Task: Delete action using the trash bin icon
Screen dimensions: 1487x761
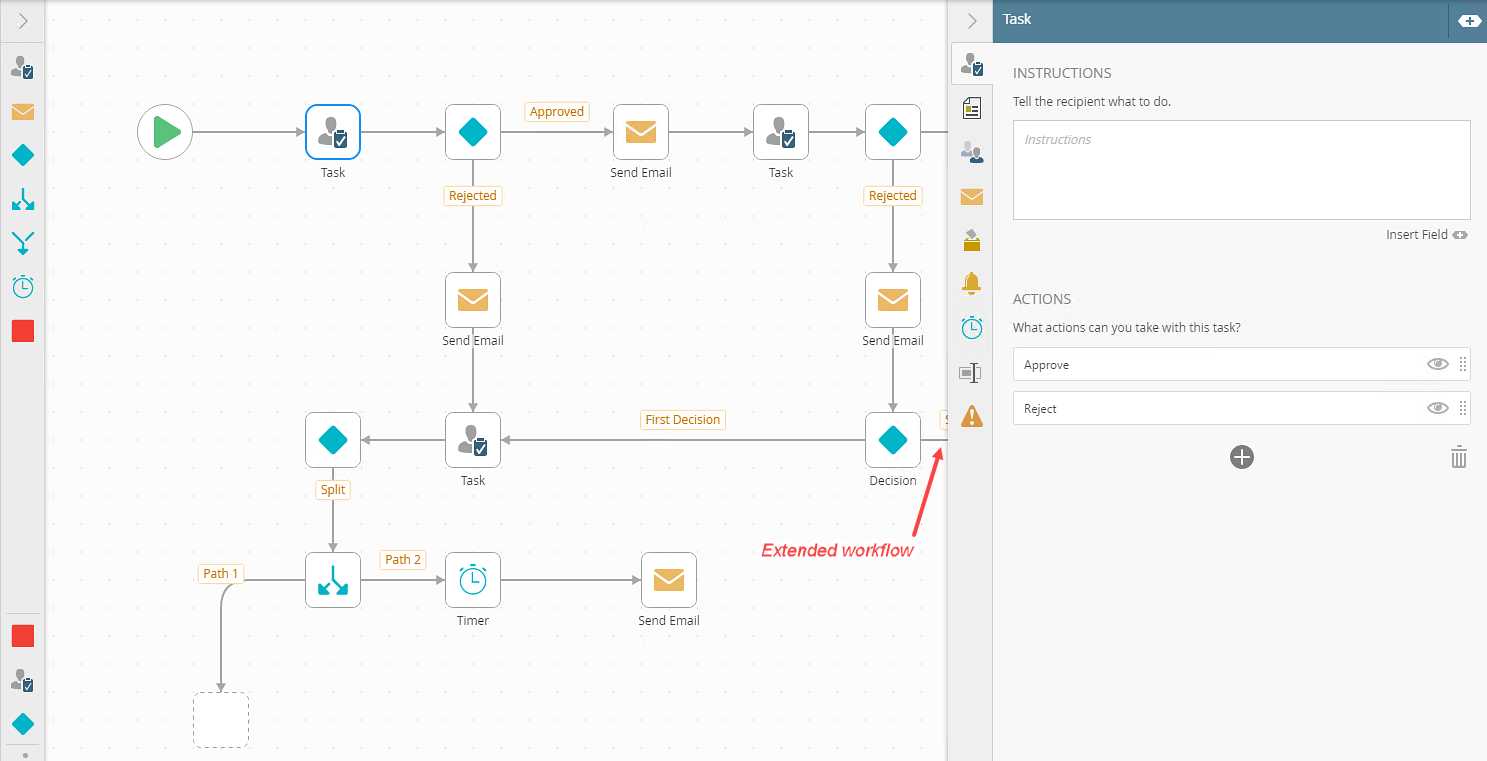Action: [x=1459, y=457]
